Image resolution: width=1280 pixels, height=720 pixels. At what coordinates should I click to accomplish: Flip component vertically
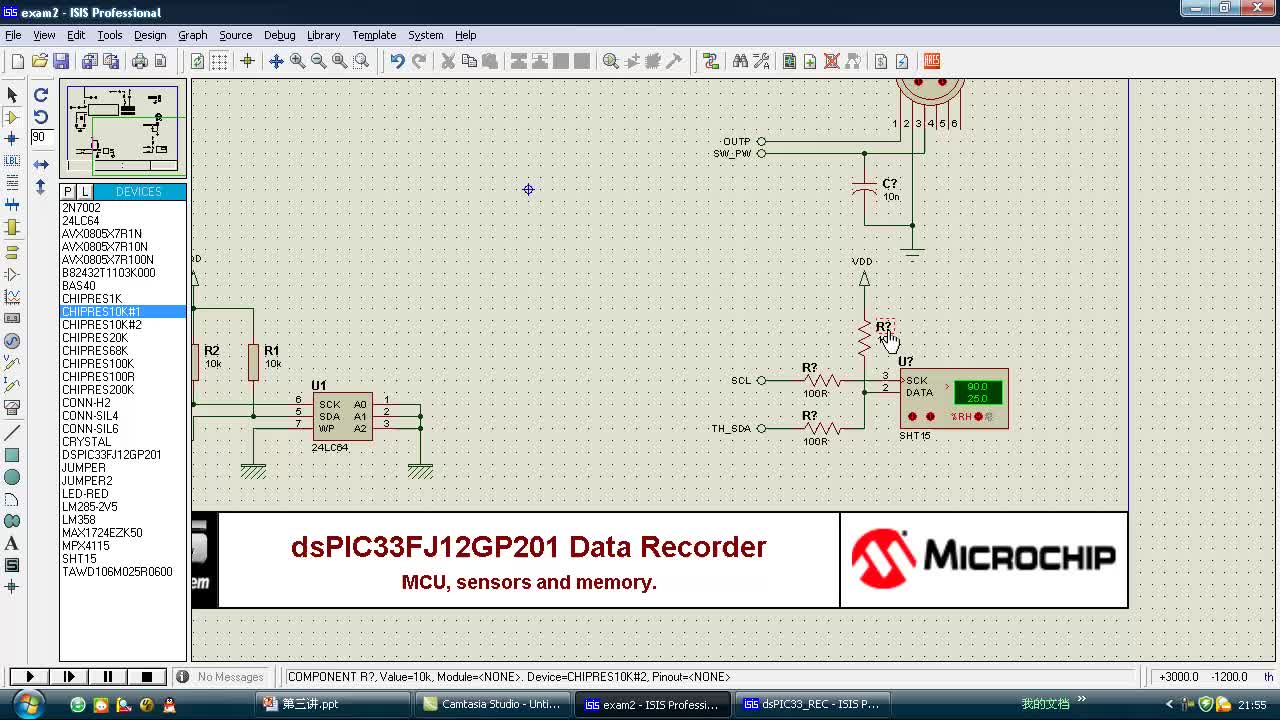(41, 187)
